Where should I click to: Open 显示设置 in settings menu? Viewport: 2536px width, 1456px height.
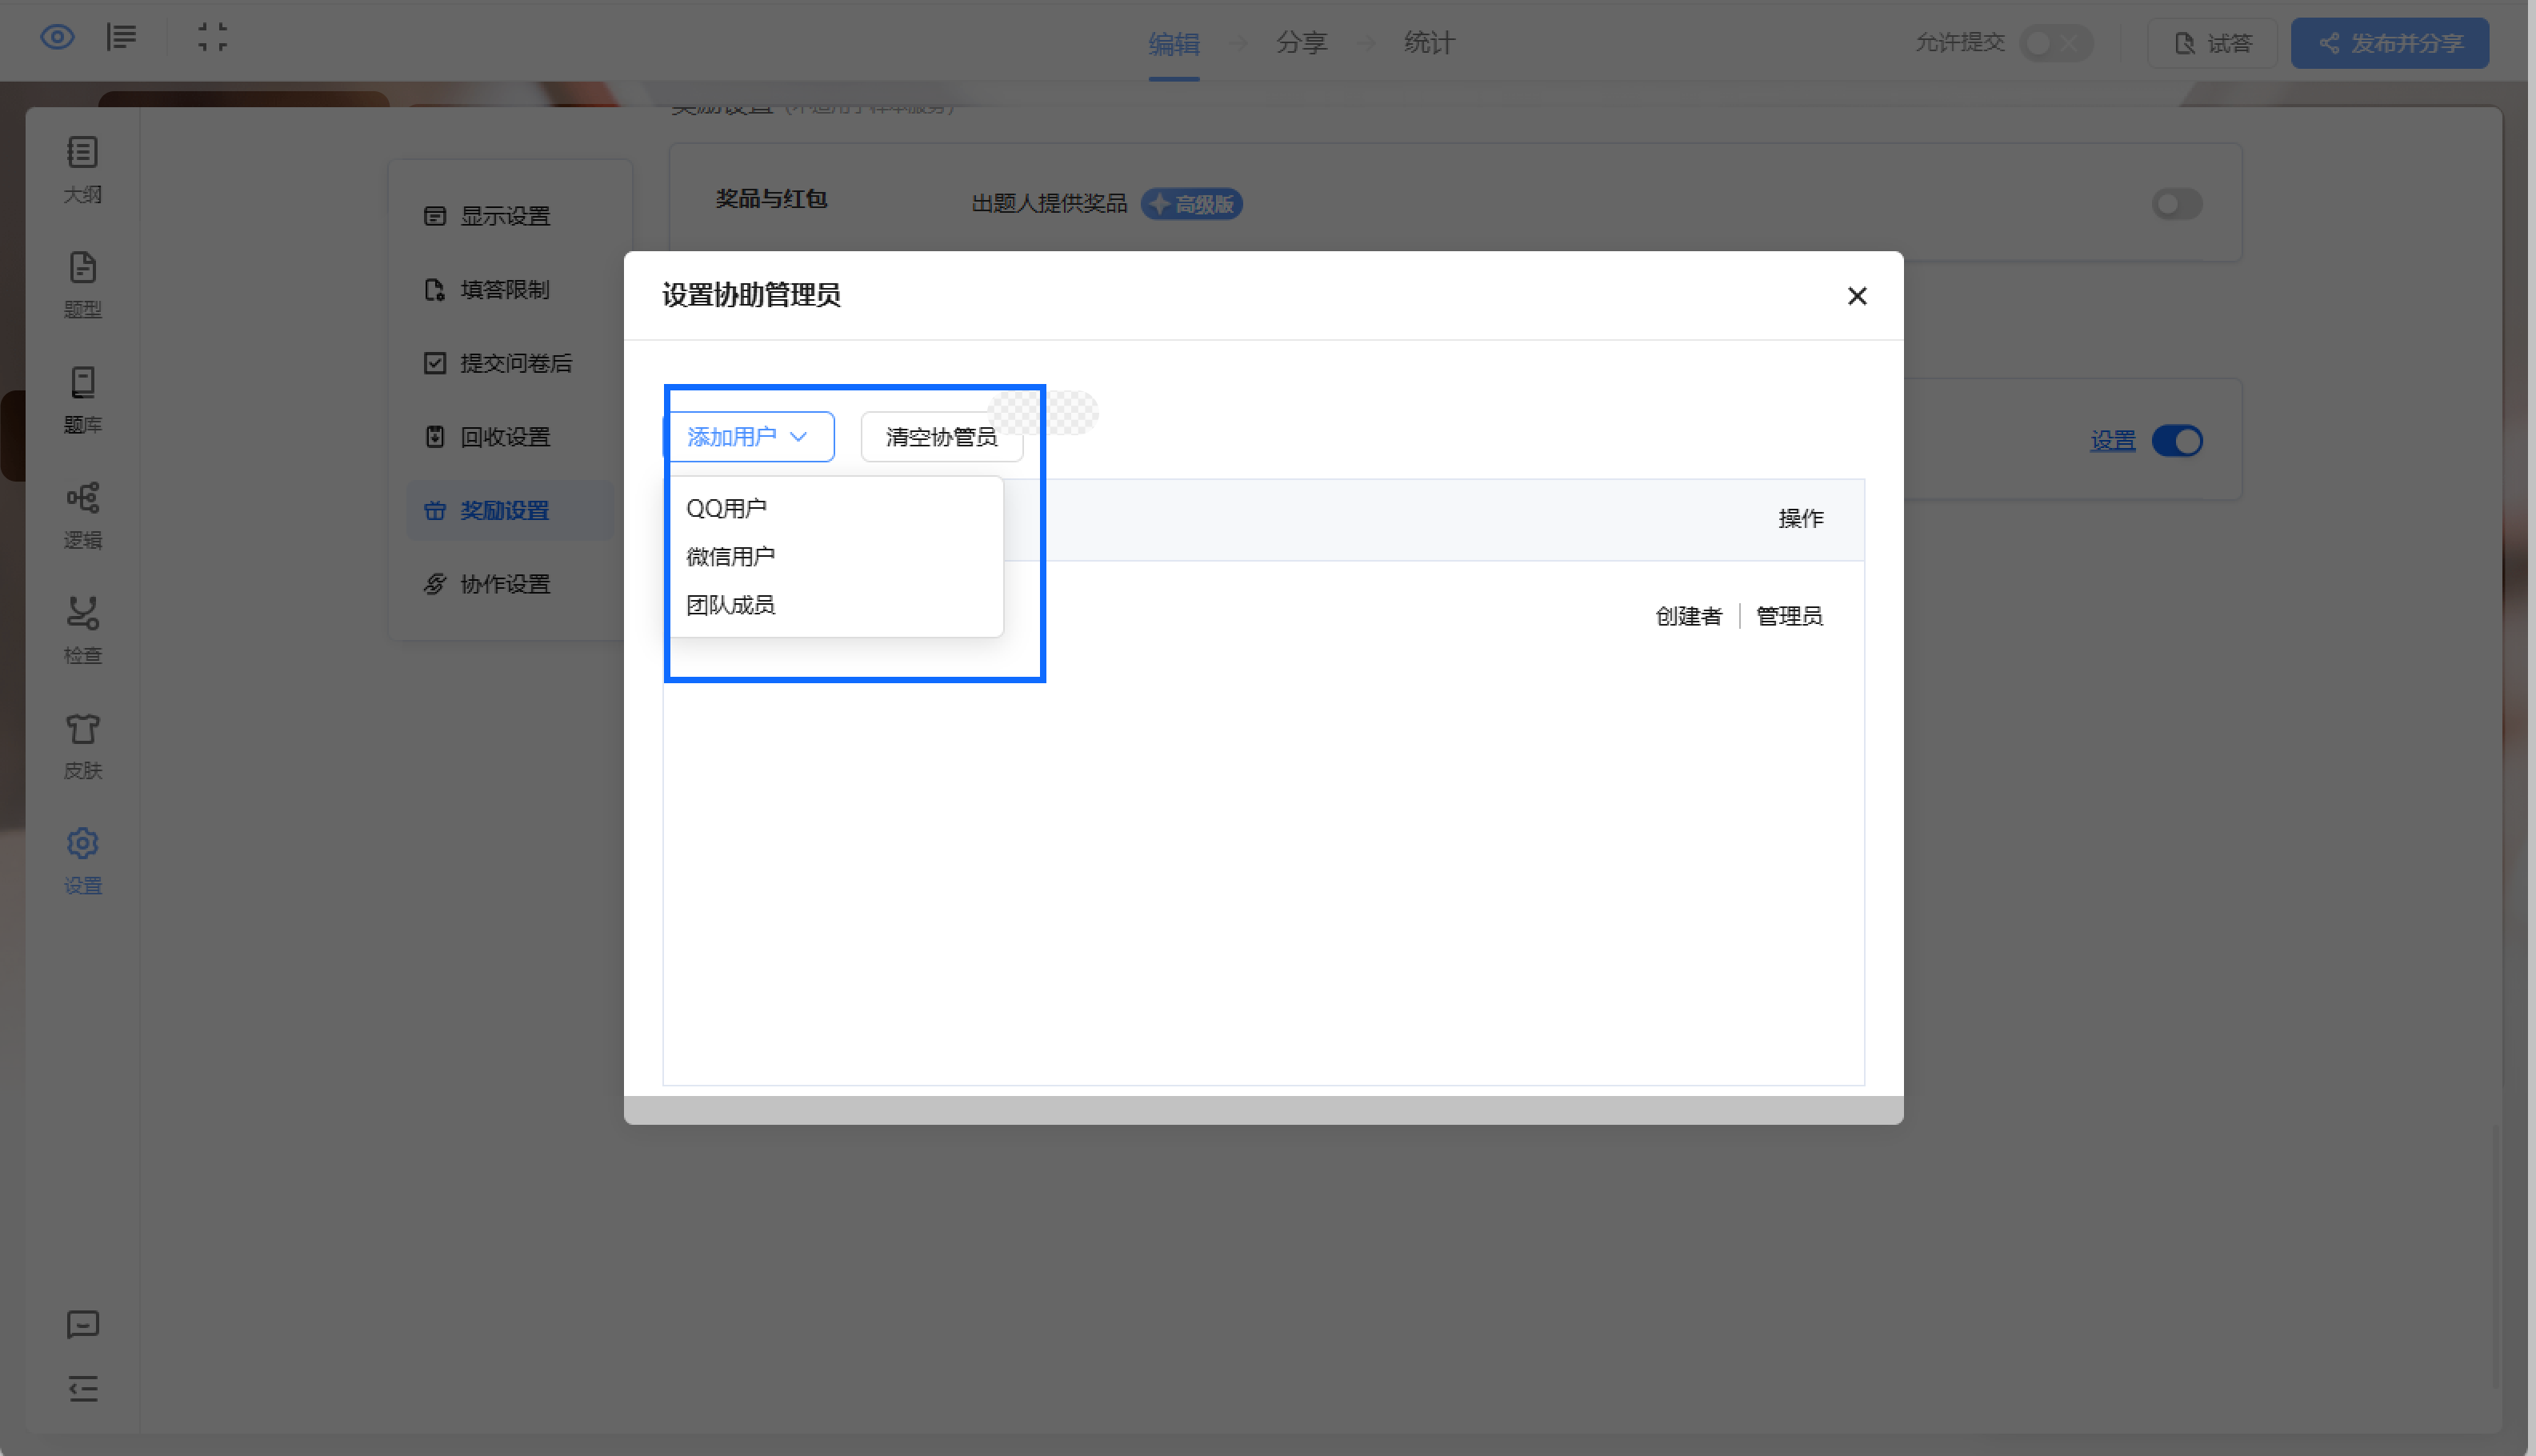tap(510, 216)
